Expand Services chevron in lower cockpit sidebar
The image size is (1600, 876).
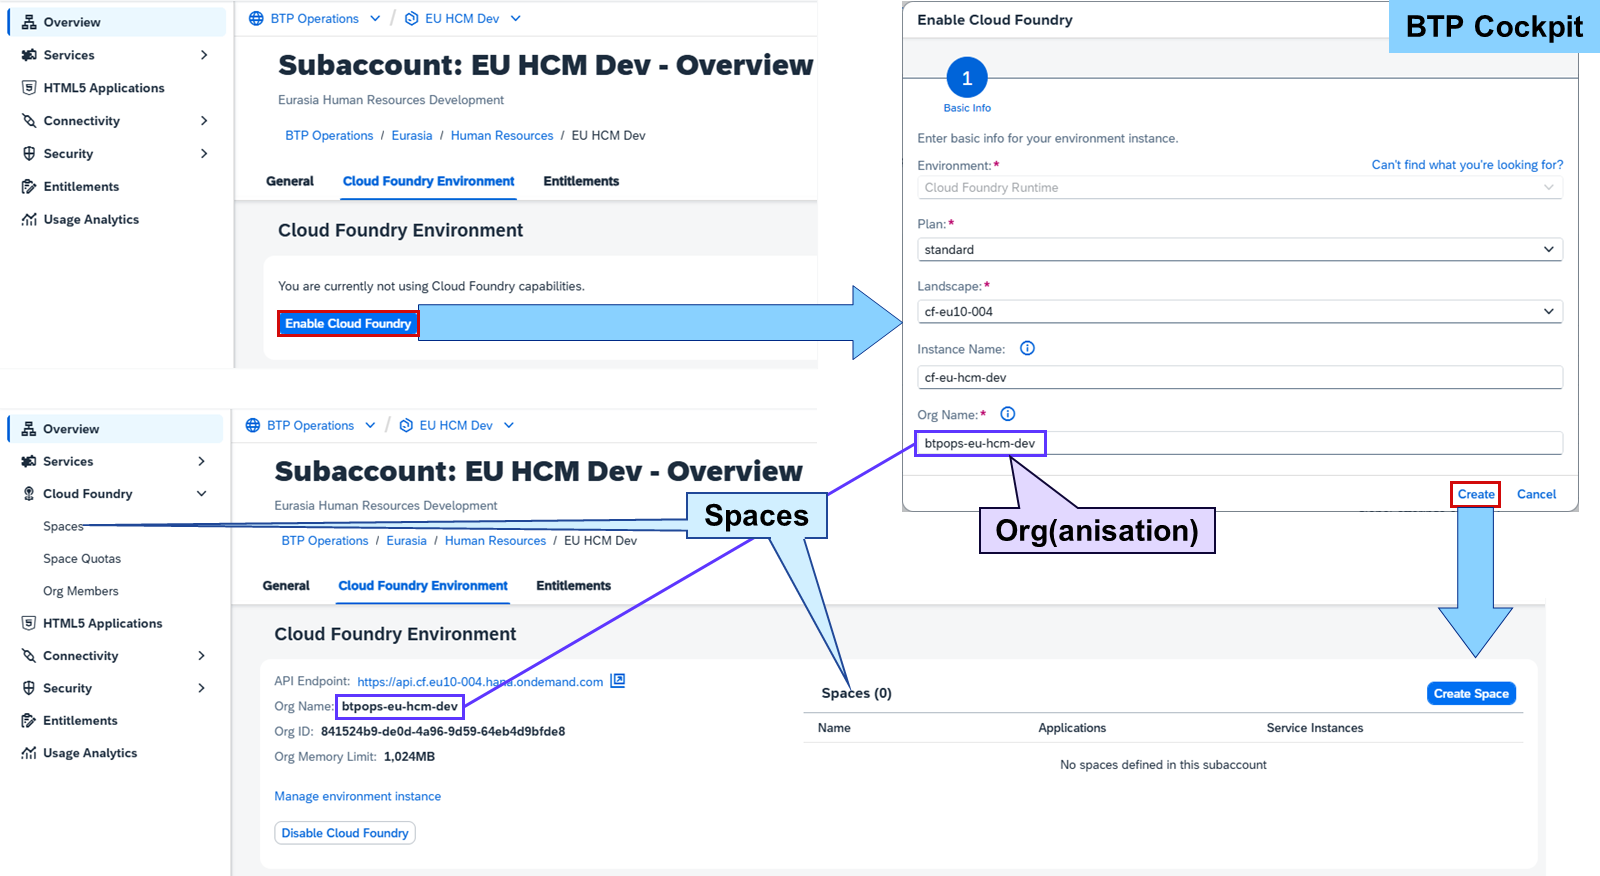202,461
